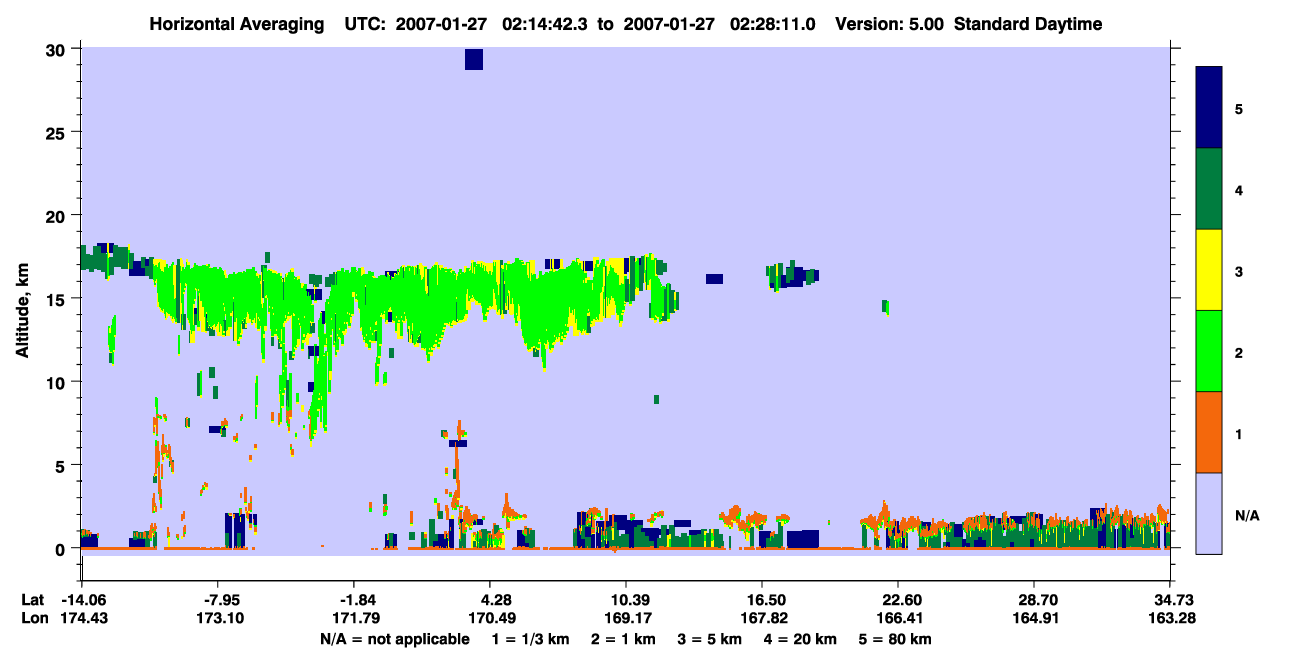
Task: Click the y-axis tick label '30'
Action: tap(57, 50)
